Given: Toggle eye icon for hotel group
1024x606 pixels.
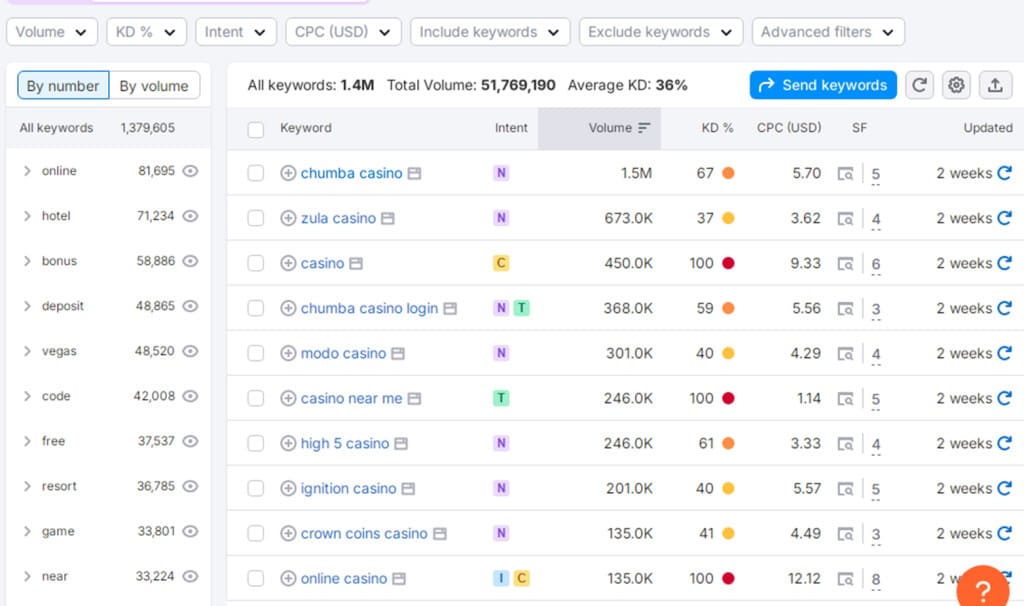Looking at the screenshot, I should 190,216.
